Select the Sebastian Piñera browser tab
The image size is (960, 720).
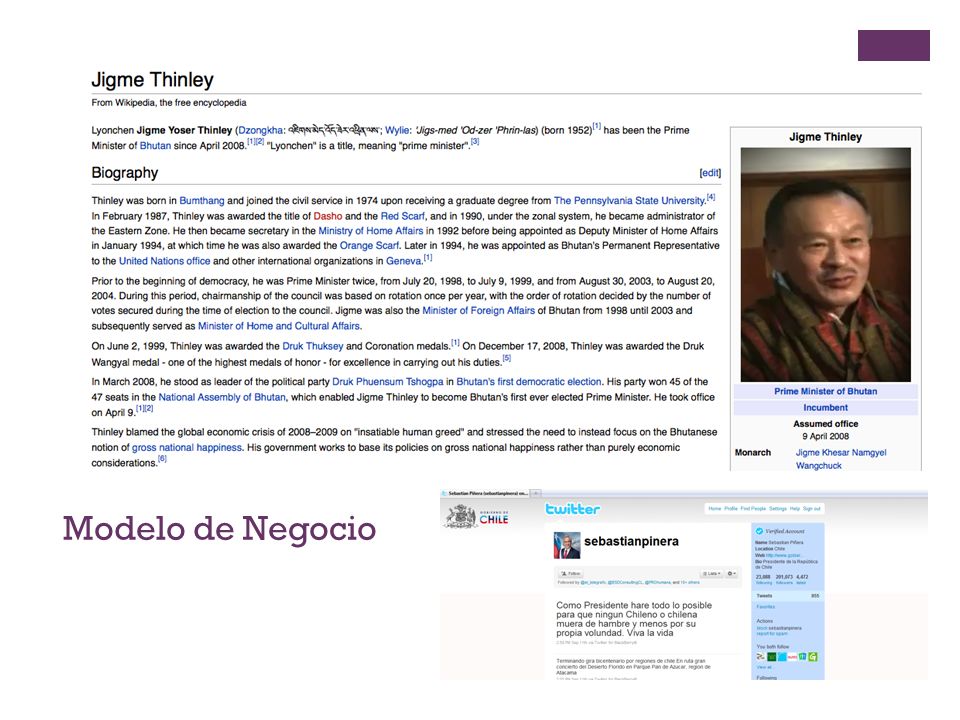click(x=485, y=493)
